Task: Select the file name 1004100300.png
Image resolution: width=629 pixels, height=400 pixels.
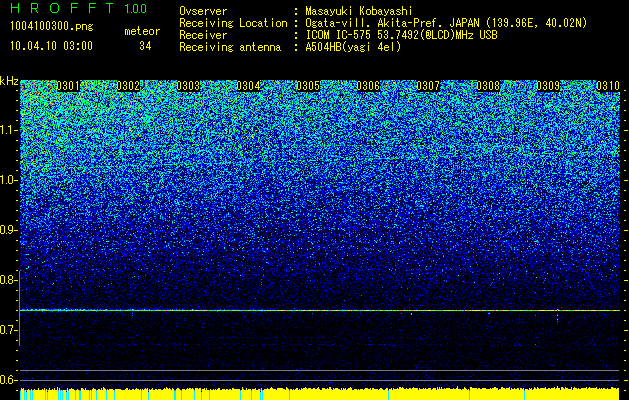Action: click(x=52, y=27)
